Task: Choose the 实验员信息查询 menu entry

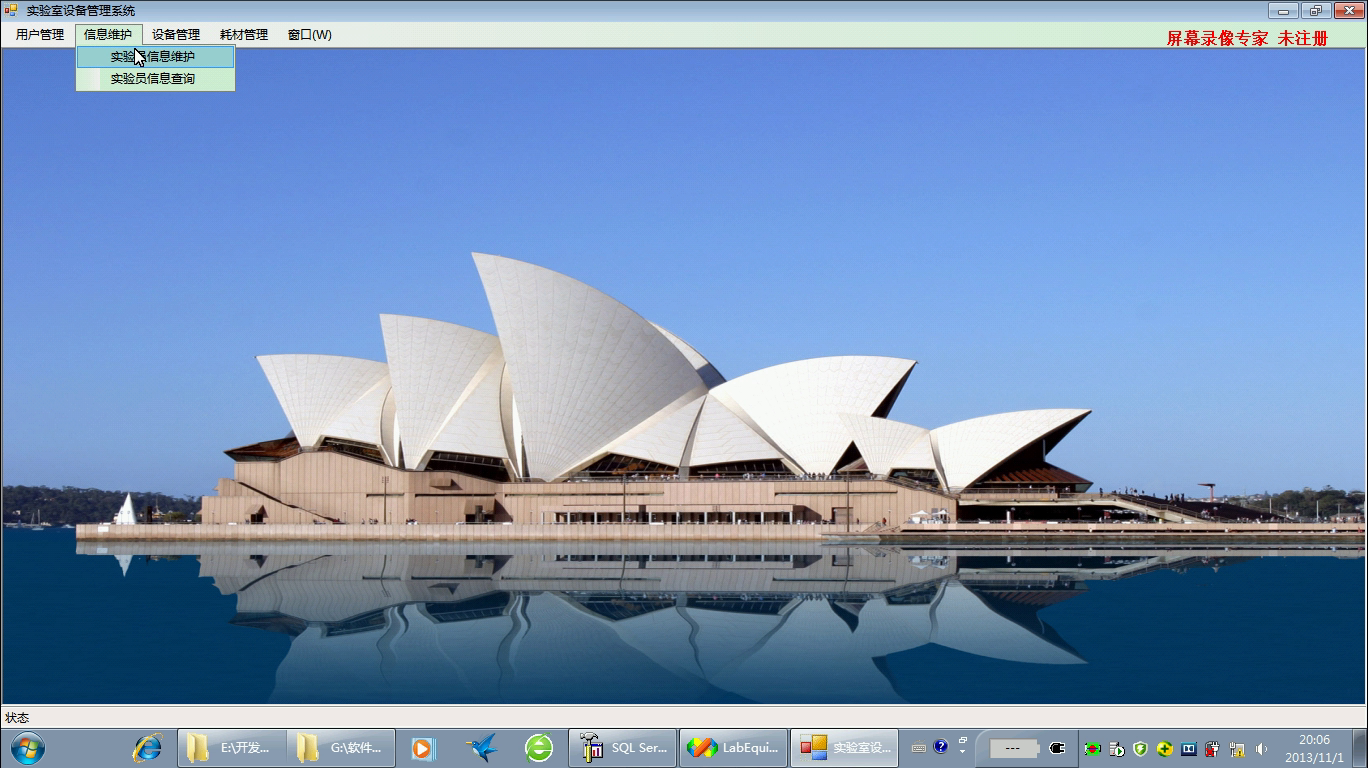Action: pos(155,79)
